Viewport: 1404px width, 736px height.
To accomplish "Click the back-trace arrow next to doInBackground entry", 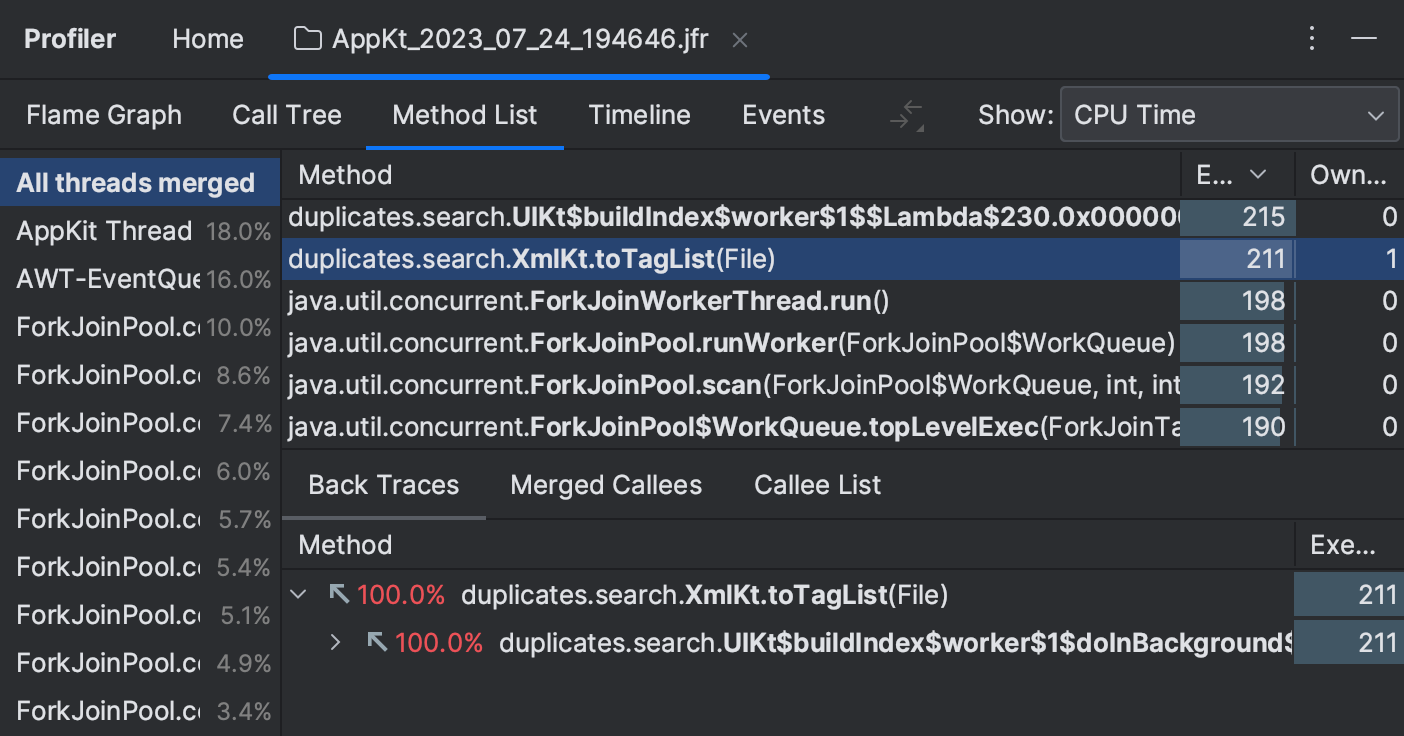I will 377,643.
